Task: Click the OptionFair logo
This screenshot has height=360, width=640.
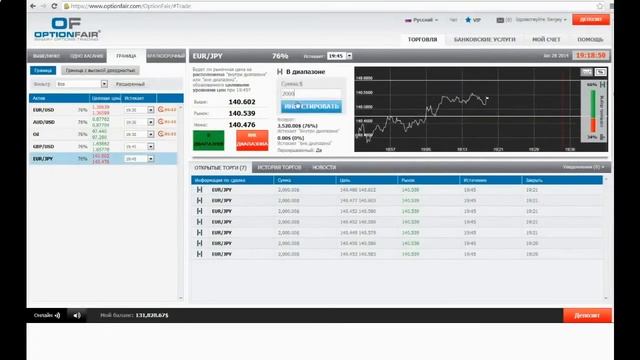Action: click(67, 29)
